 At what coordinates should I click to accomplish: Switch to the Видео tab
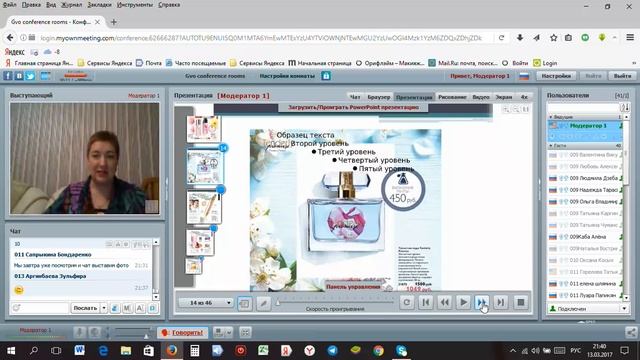tap(481, 97)
